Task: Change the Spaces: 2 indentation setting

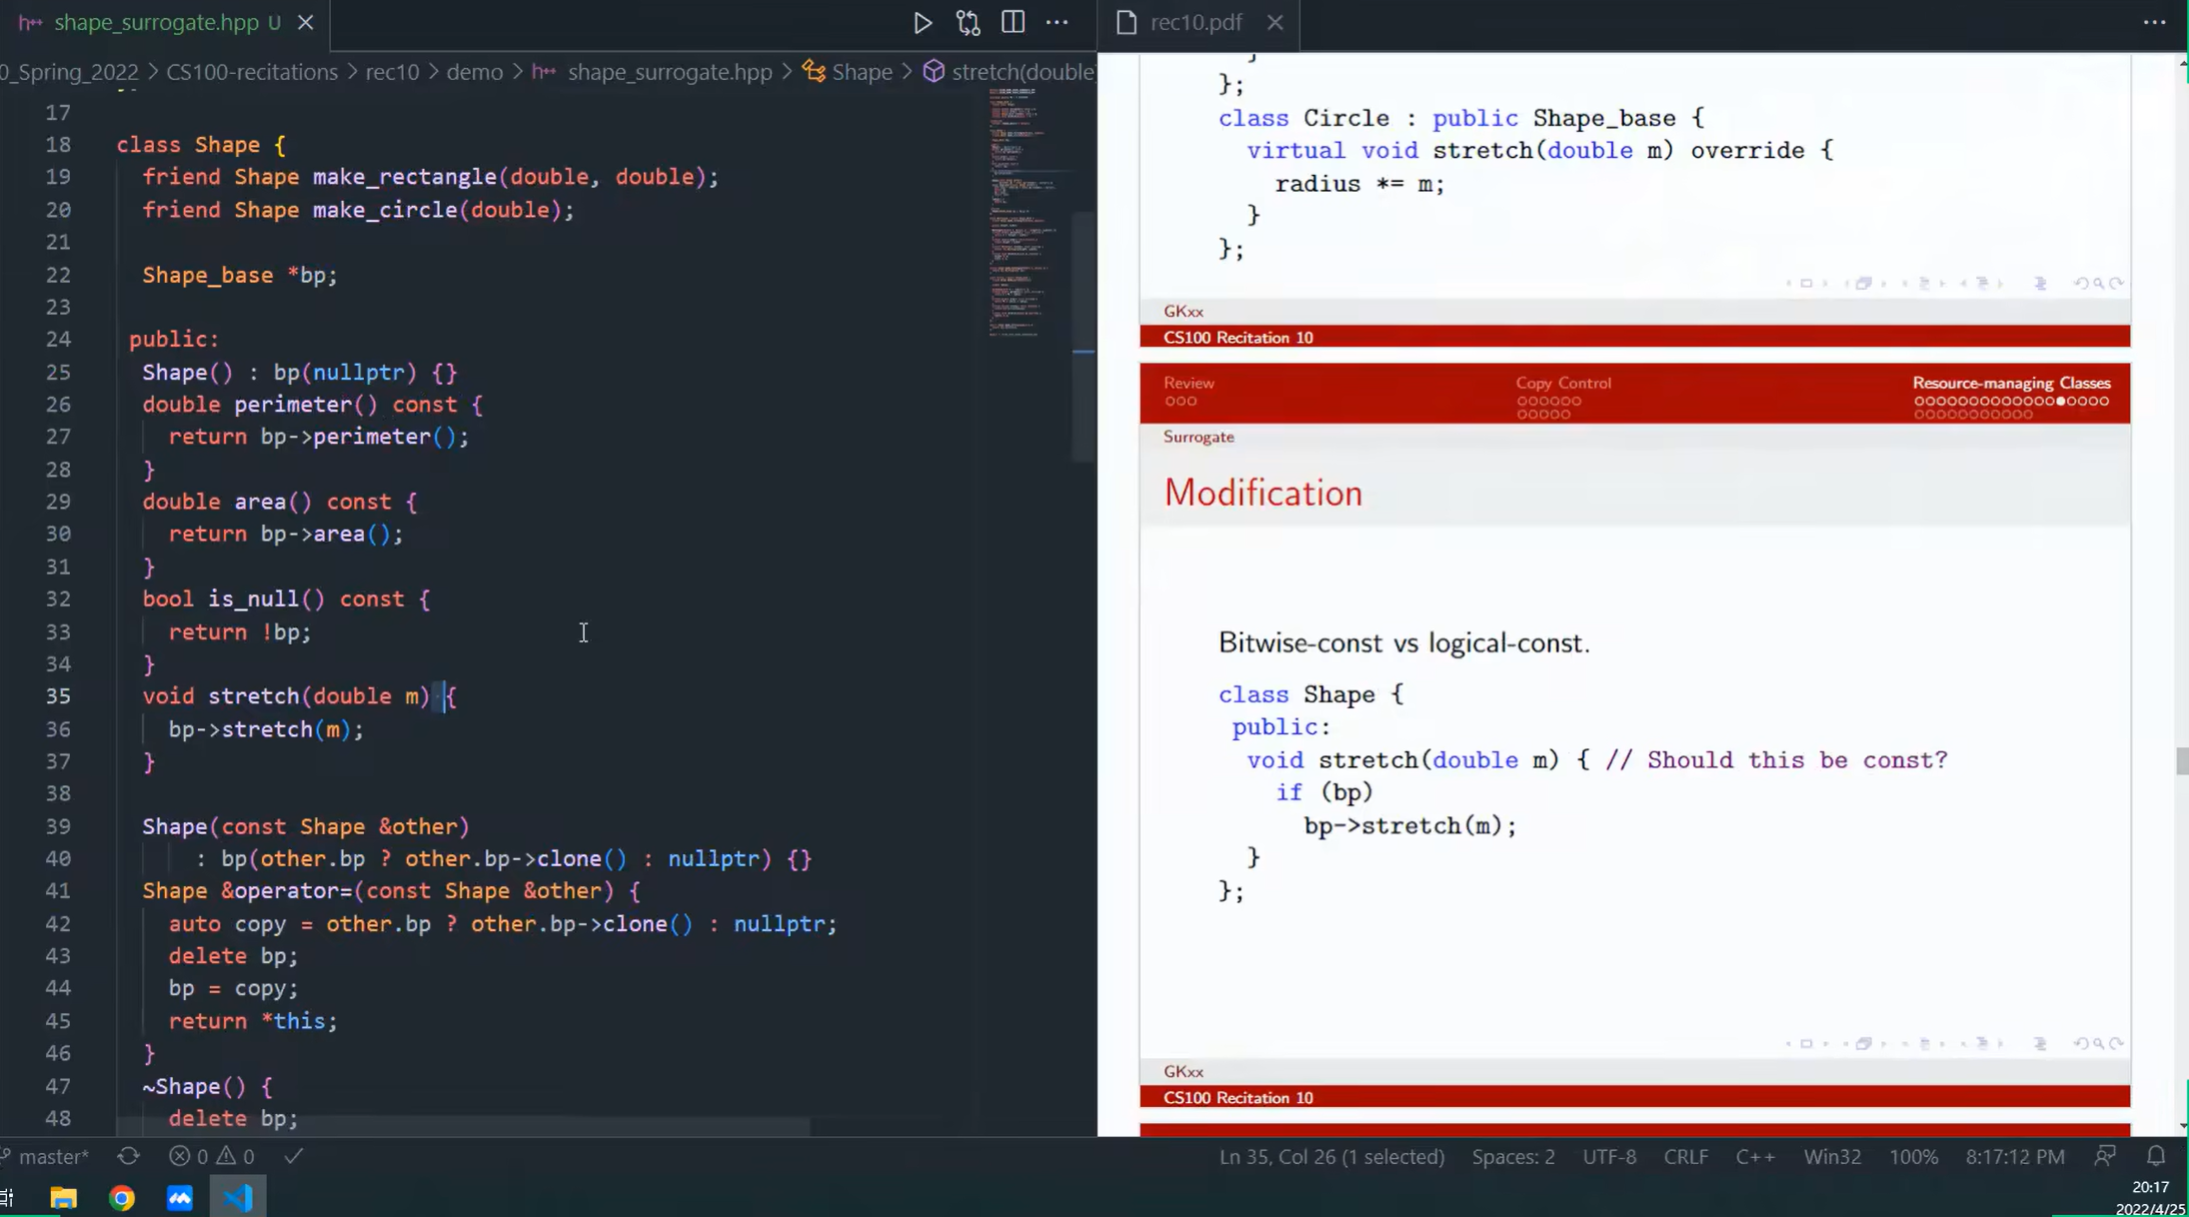Action: tap(1512, 1156)
